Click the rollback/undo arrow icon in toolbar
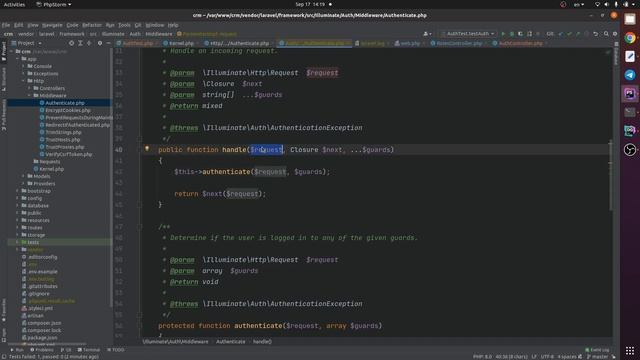Image resolution: width=640 pixels, height=360 pixels. pos(596,34)
